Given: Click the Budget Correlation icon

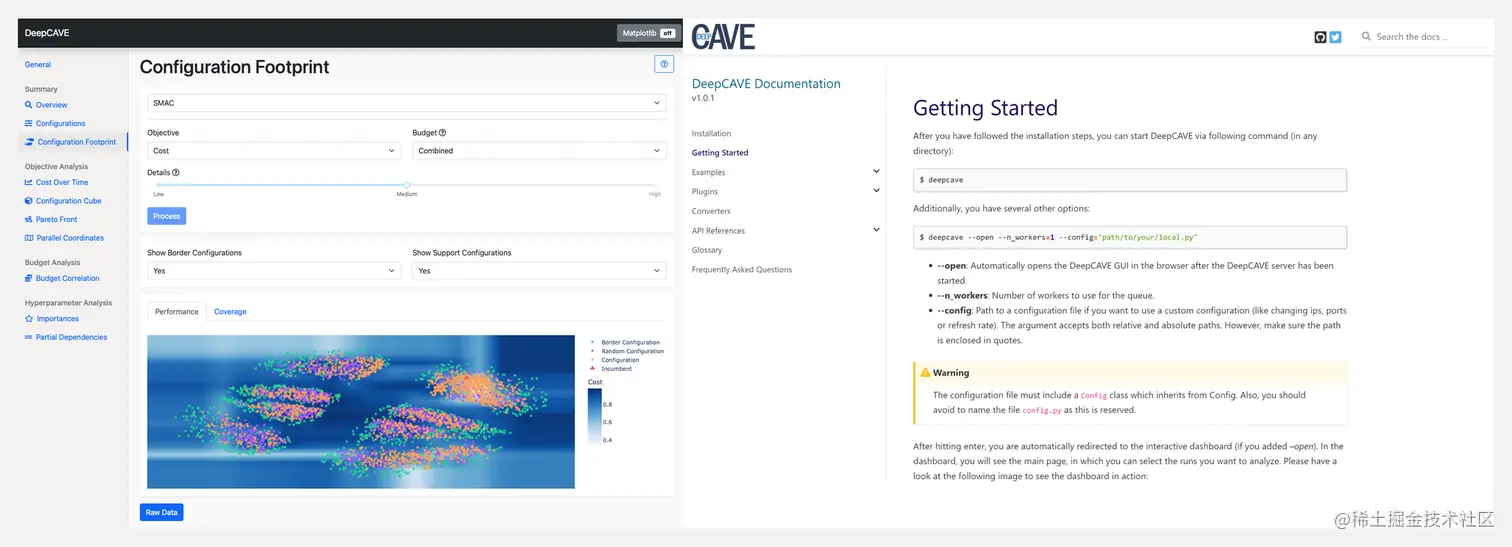Looking at the screenshot, I should coord(28,279).
